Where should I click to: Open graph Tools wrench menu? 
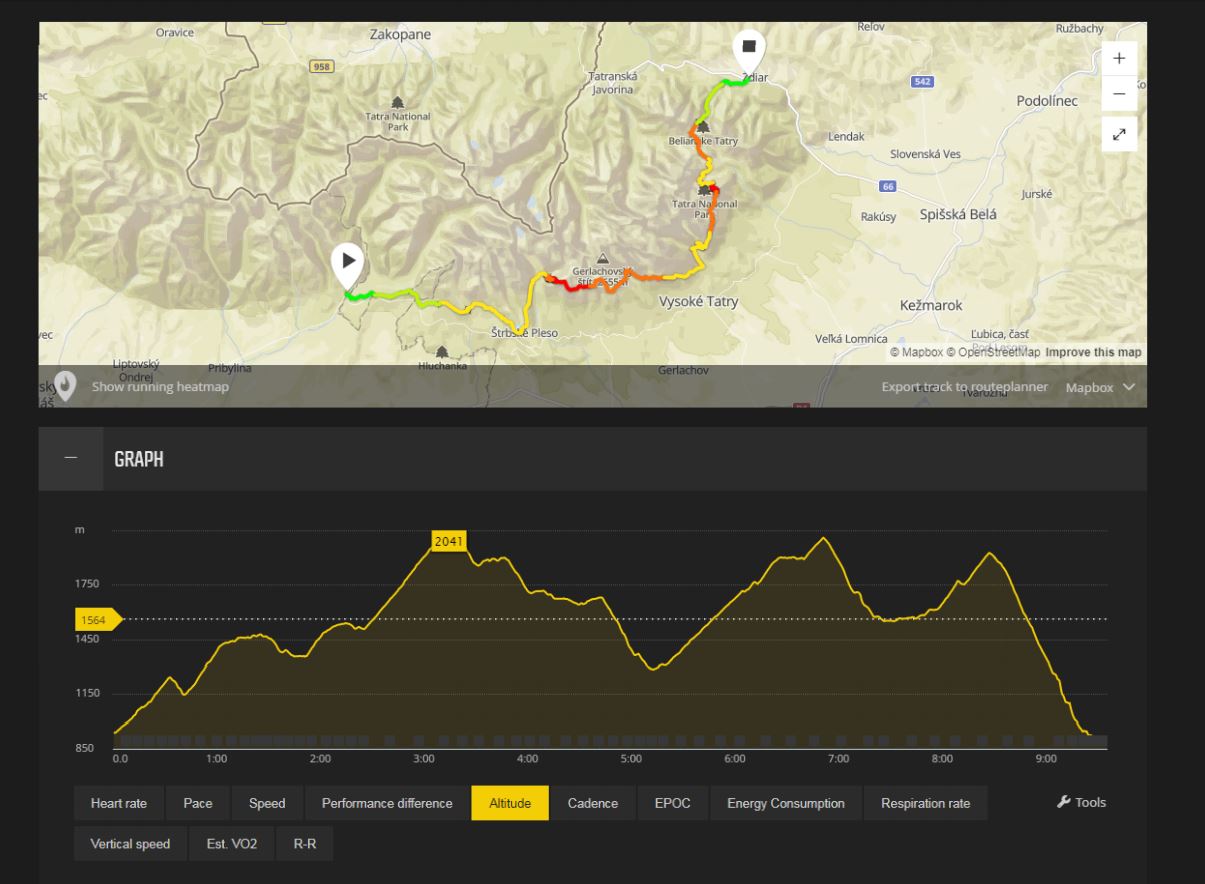pyautogui.click(x=1082, y=802)
